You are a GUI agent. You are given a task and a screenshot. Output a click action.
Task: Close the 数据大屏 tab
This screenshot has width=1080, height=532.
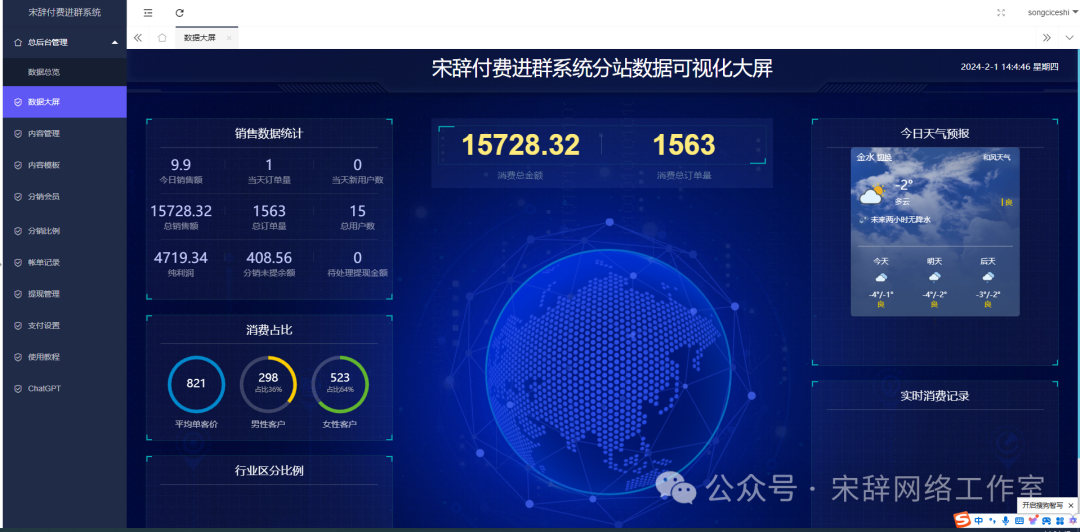(x=228, y=39)
